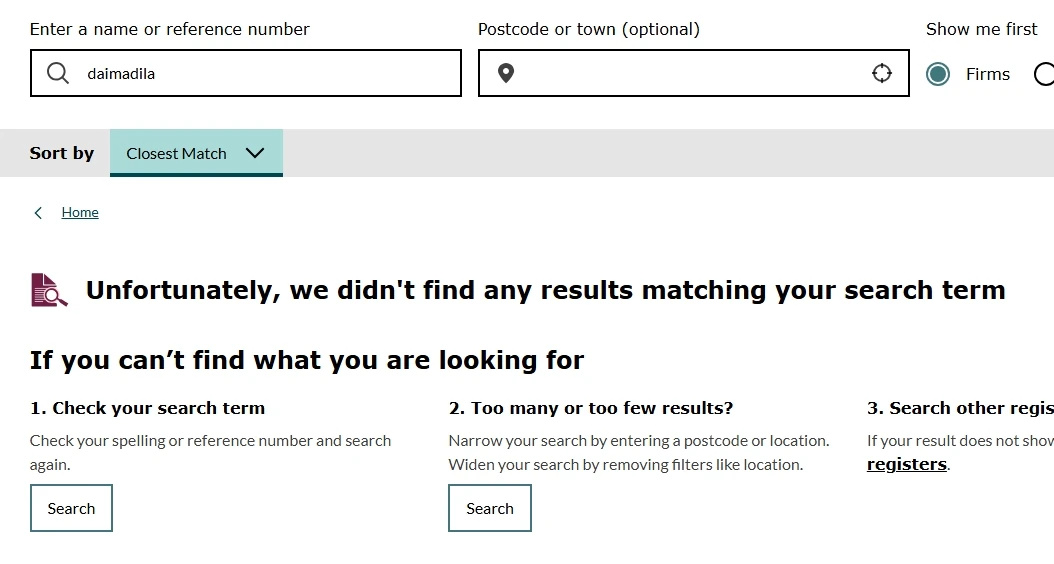Select the partly visible radio button right of Firms
The width and height of the screenshot is (1054, 564).
1044,74
